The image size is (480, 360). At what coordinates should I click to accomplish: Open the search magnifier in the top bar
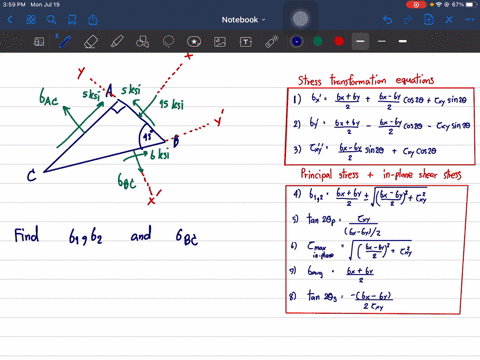51,20
